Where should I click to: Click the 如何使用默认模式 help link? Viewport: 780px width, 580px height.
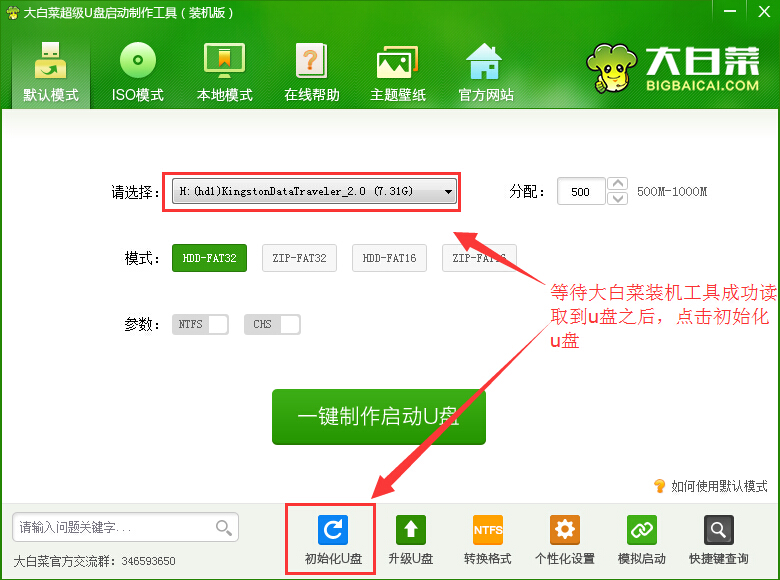pos(718,486)
